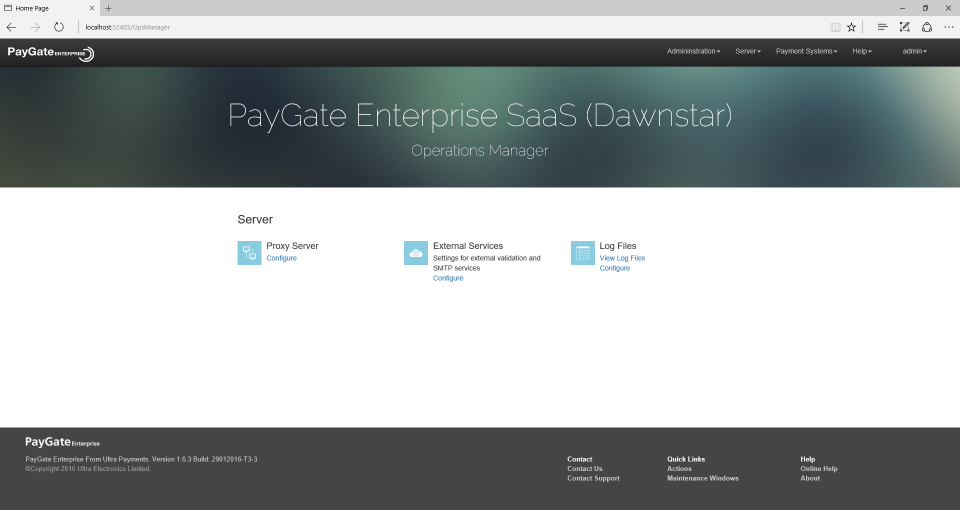Click the External Services heading

tap(468, 246)
